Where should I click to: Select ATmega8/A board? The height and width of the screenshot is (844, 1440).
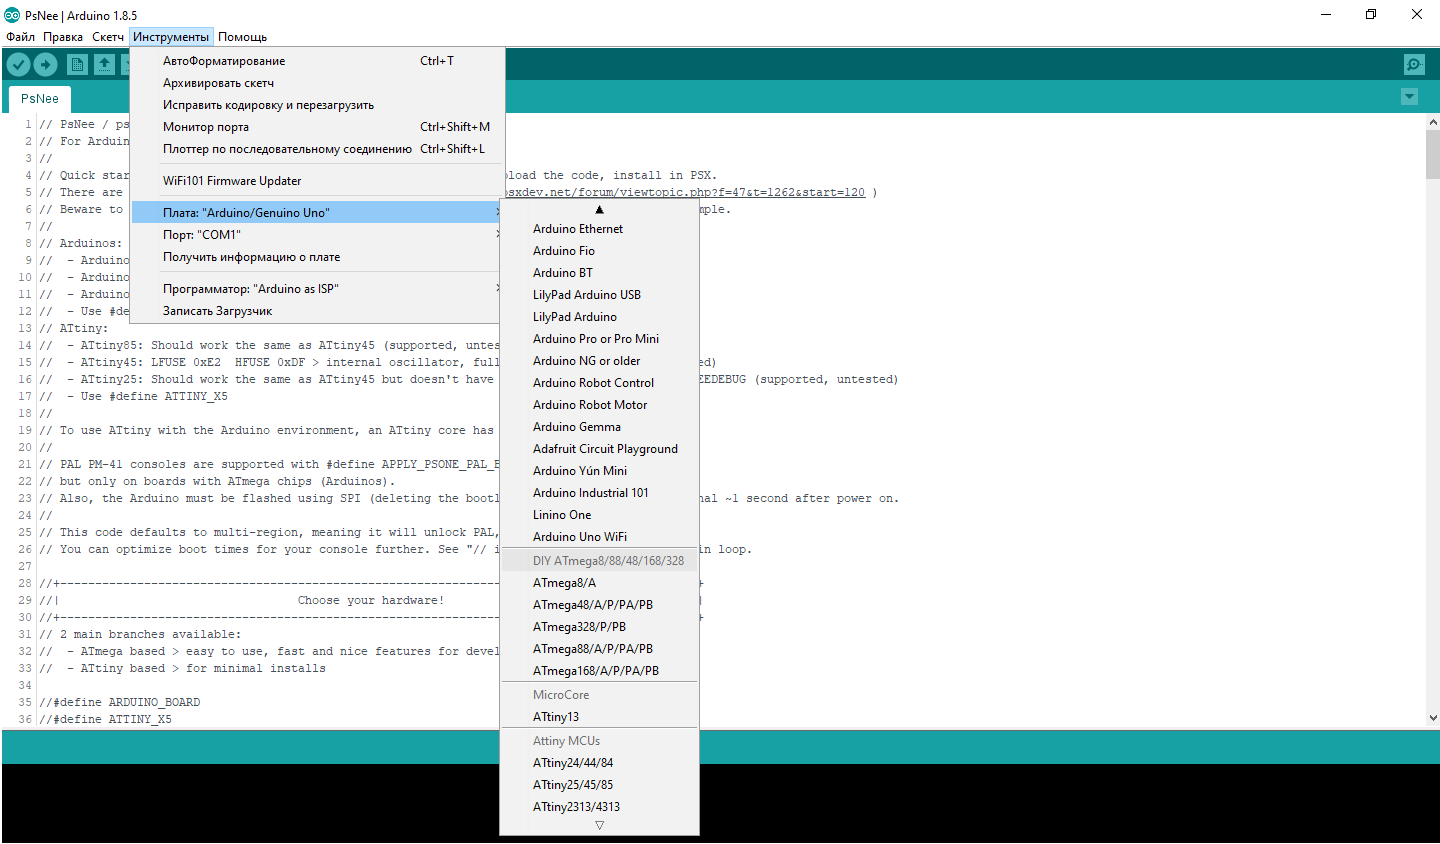pos(599,583)
